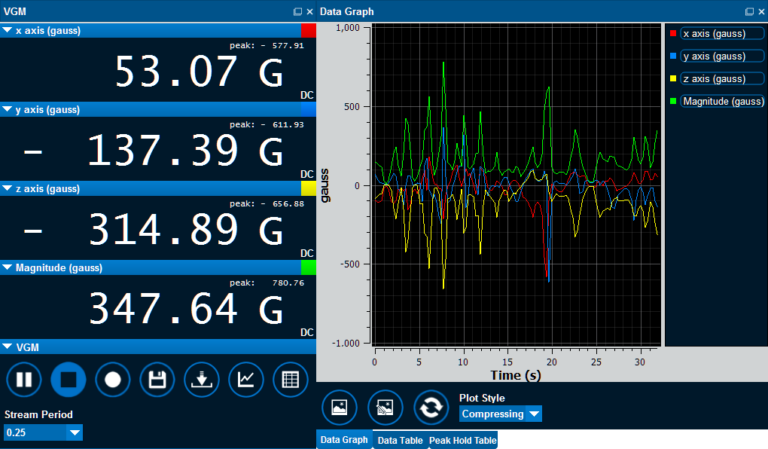The image size is (768, 449).
Task: Click the refresh graph circular arrows icon
Action: point(431,407)
